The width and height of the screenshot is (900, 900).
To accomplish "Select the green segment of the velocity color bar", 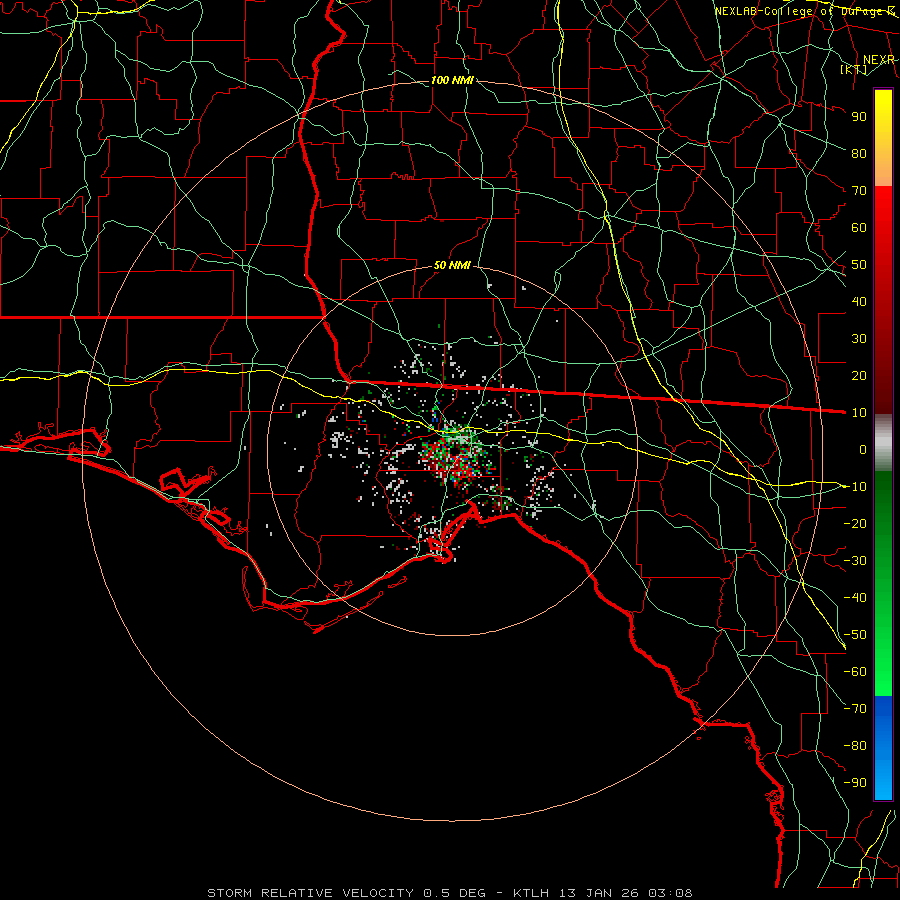I will pos(883,584).
